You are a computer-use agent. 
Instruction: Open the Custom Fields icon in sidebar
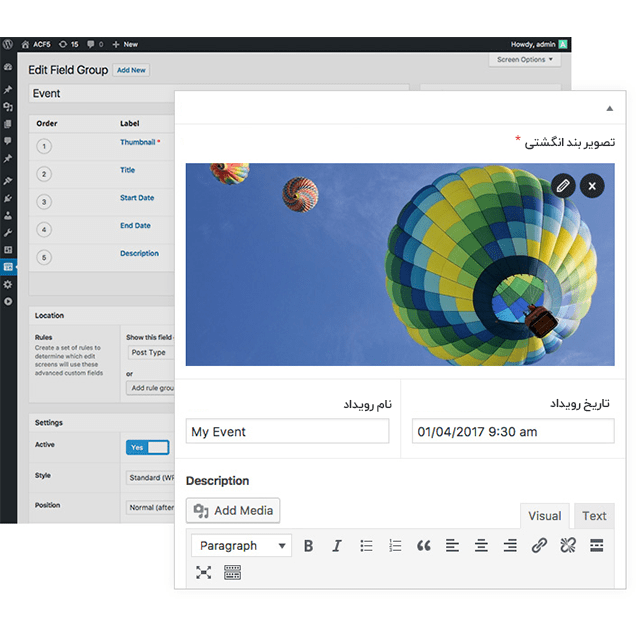tap(8, 267)
